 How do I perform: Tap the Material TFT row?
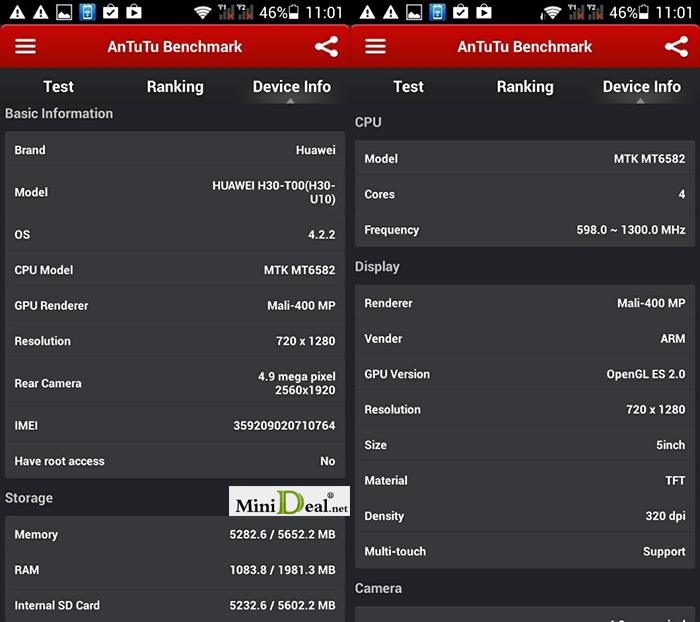click(x=525, y=480)
